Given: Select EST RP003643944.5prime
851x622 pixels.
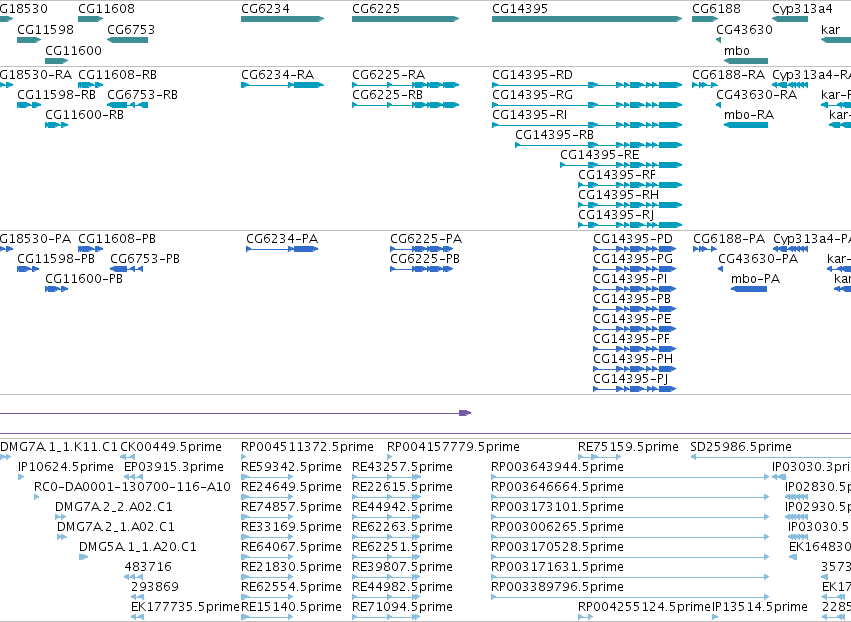Looking at the screenshot, I should [557, 467].
